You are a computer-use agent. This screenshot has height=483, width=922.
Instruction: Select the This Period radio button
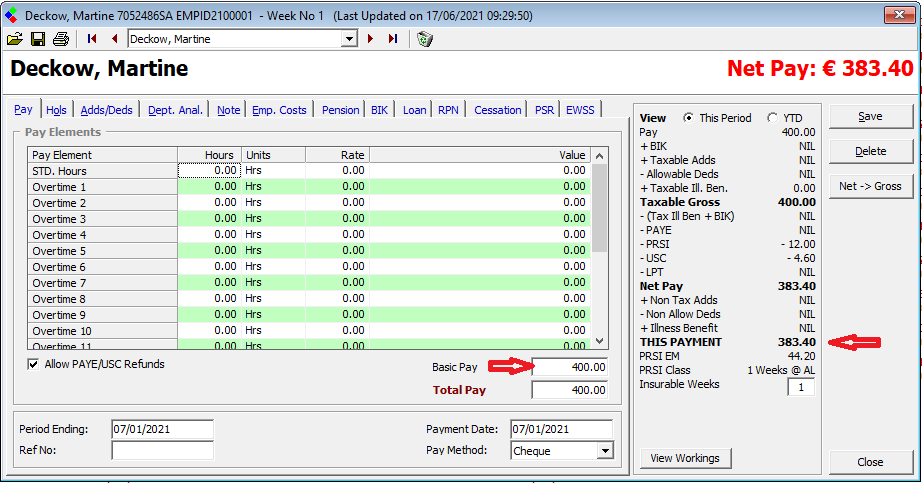click(x=688, y=118)
